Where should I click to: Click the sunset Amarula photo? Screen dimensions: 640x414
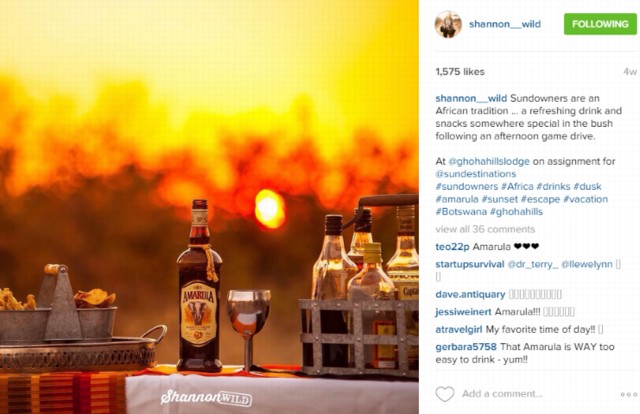[x=209, y=207]
